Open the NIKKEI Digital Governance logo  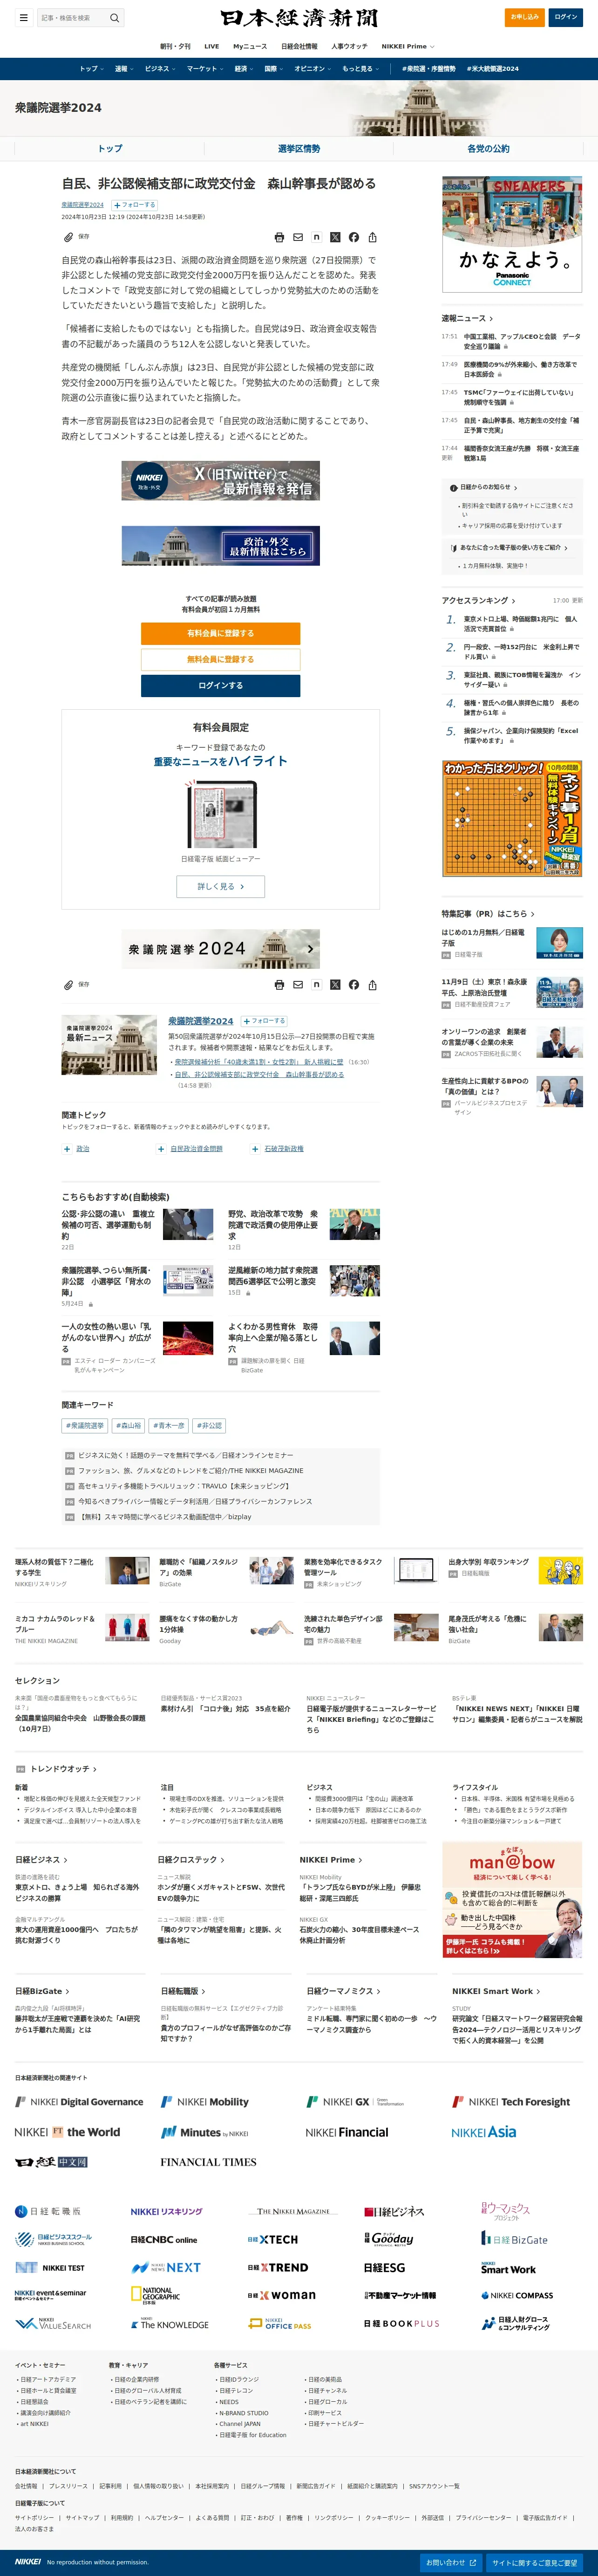coord(79,2102)
